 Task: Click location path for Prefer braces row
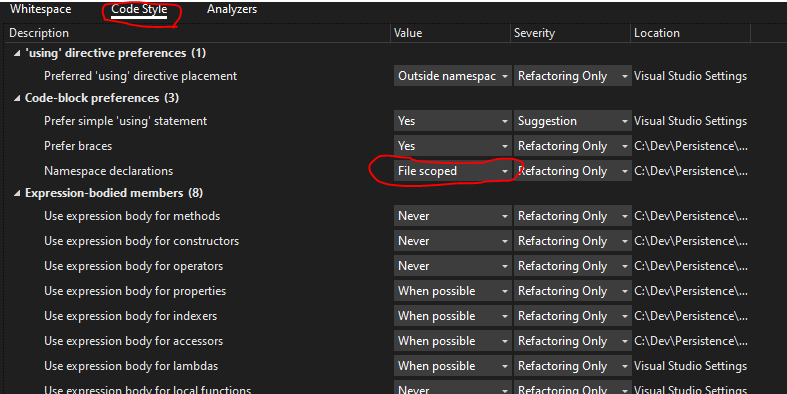(x=691, y=146)
